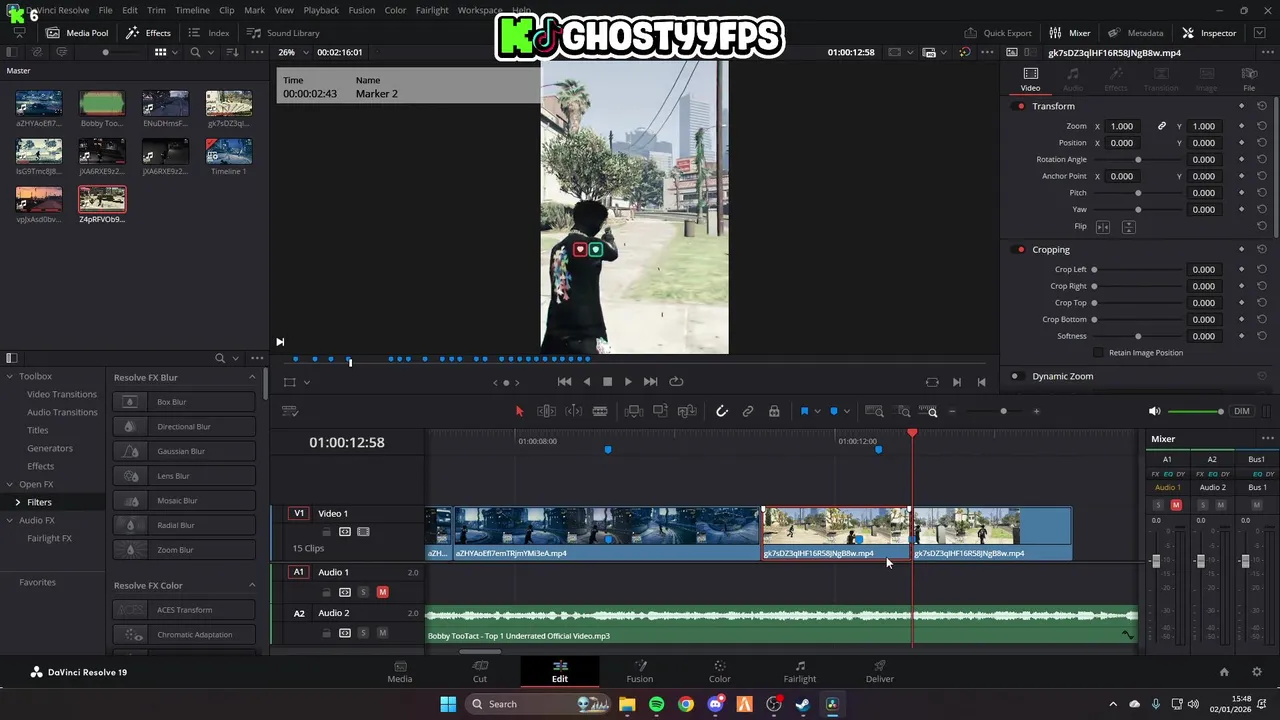This screenshot has height=720, width=1280.
Task: Open the Fusion menu in menu bar
Action: 362,10
